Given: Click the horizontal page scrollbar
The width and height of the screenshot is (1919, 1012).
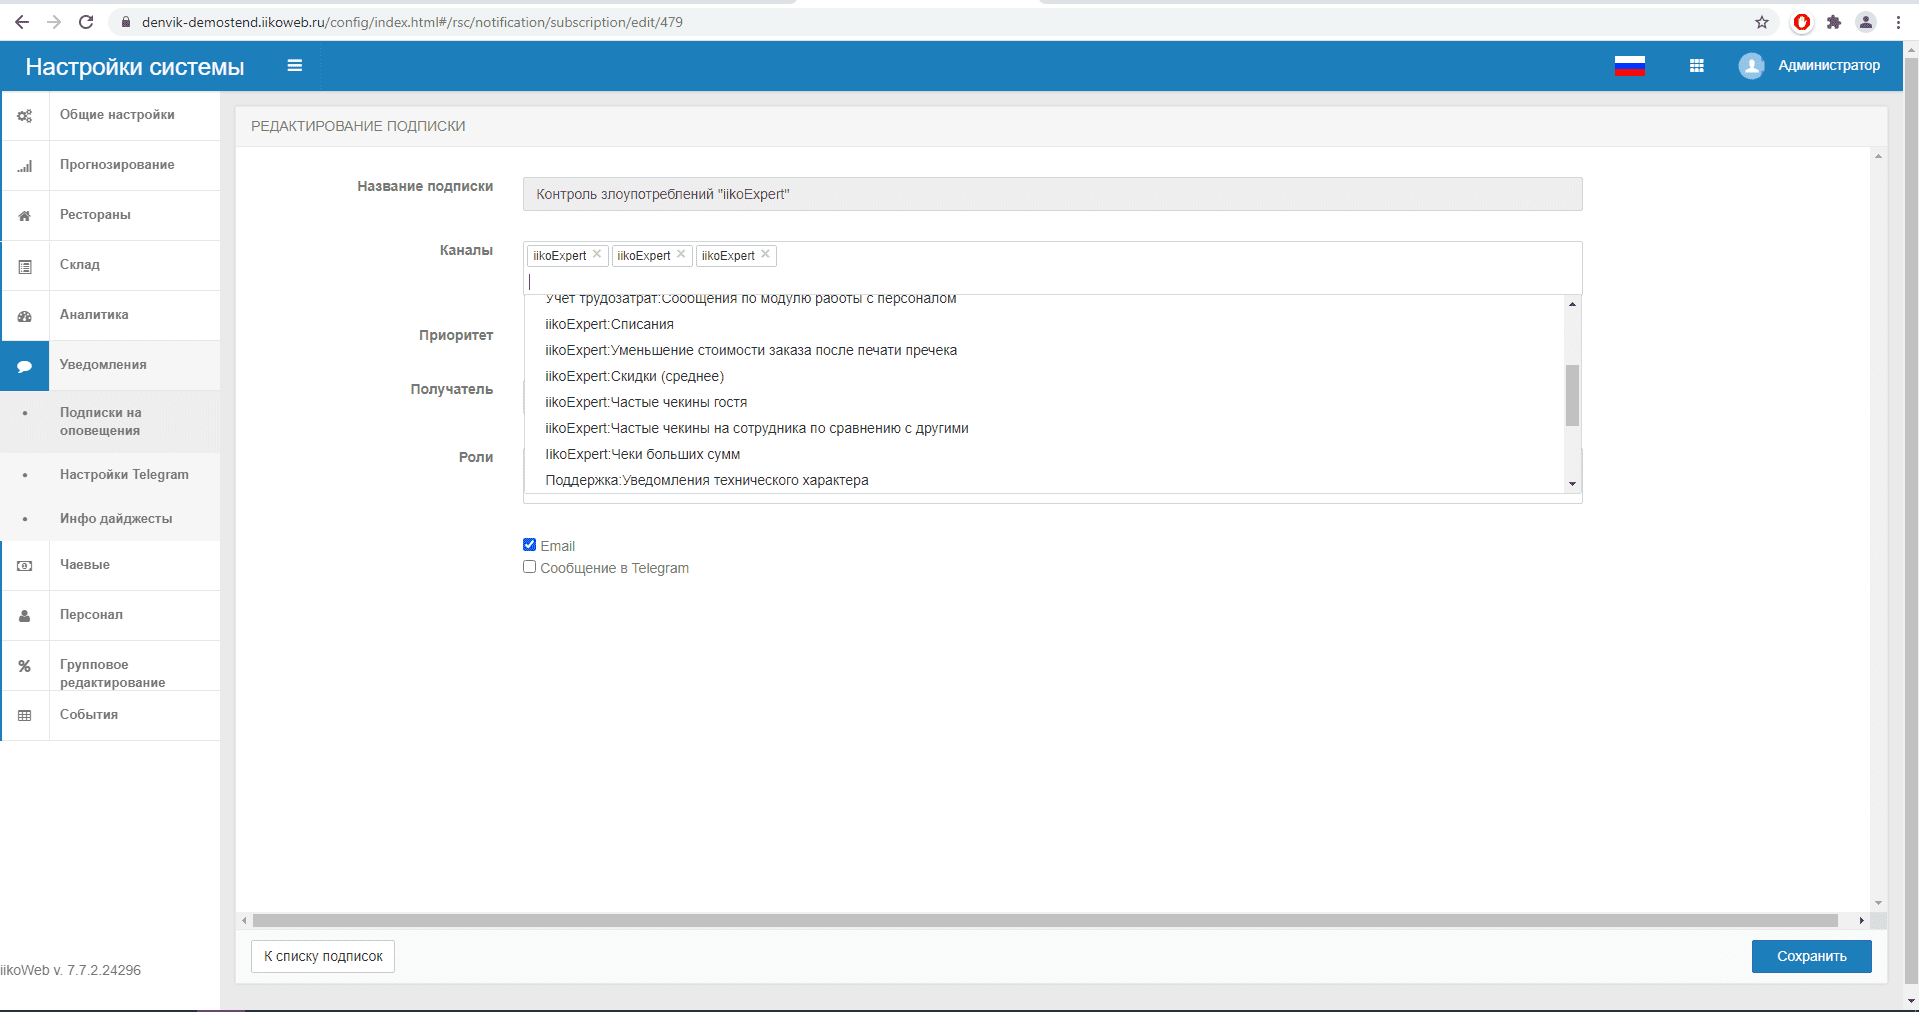Looking at the screenshot, I should pos(1045,920).
